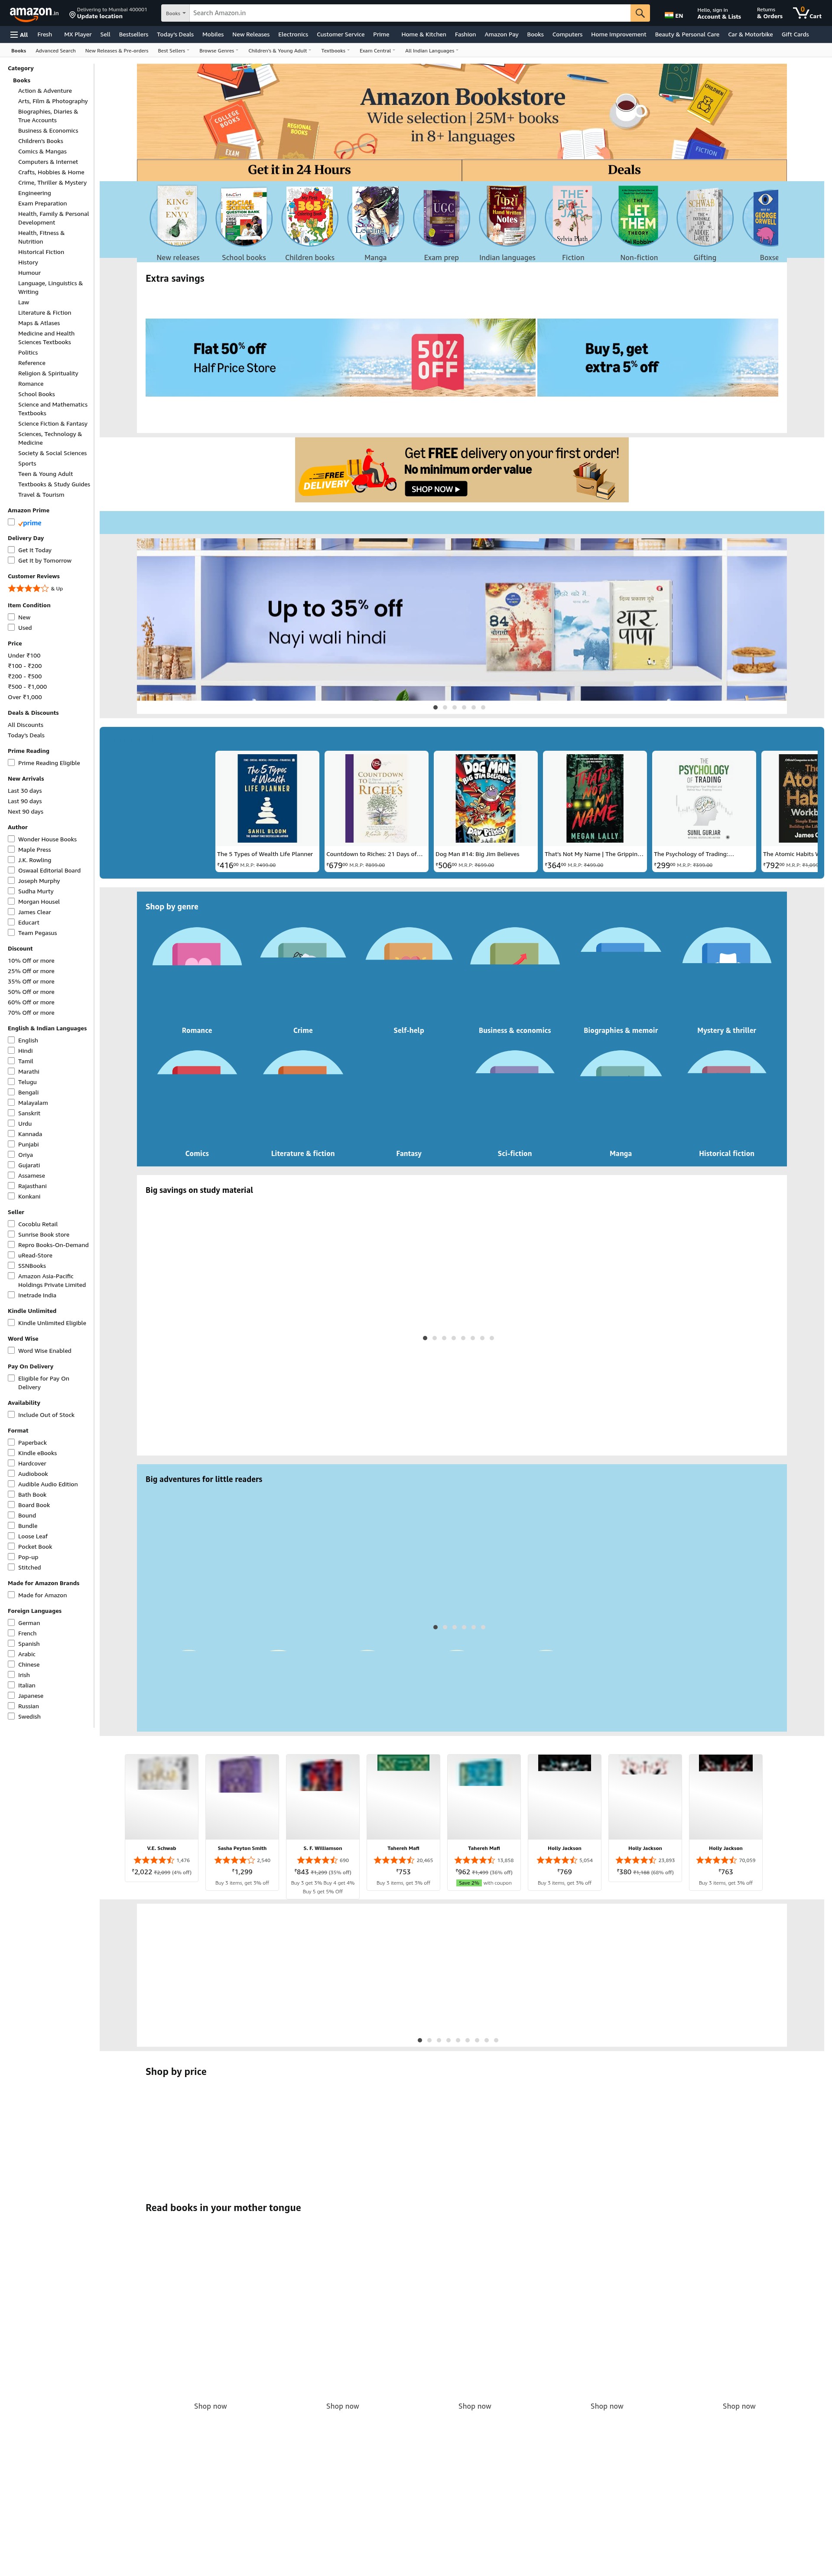Image resolution: width=832 pixels, height=2576 pixels.
Task: Click the four-star & Up rating filter
Action: tap(35, 589)
